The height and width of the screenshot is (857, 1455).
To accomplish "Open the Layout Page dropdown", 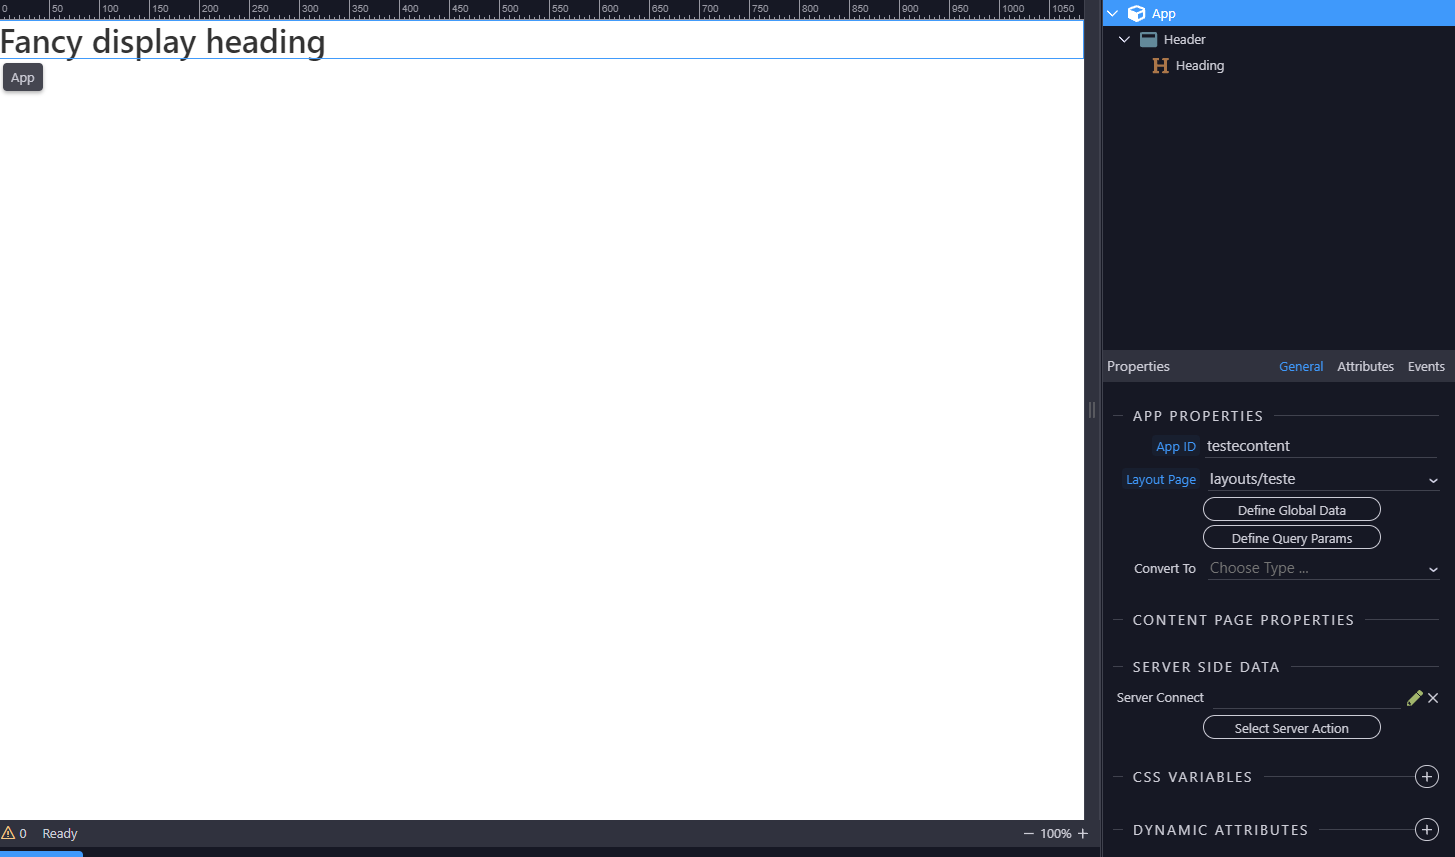I will [x=1432, y=479].
